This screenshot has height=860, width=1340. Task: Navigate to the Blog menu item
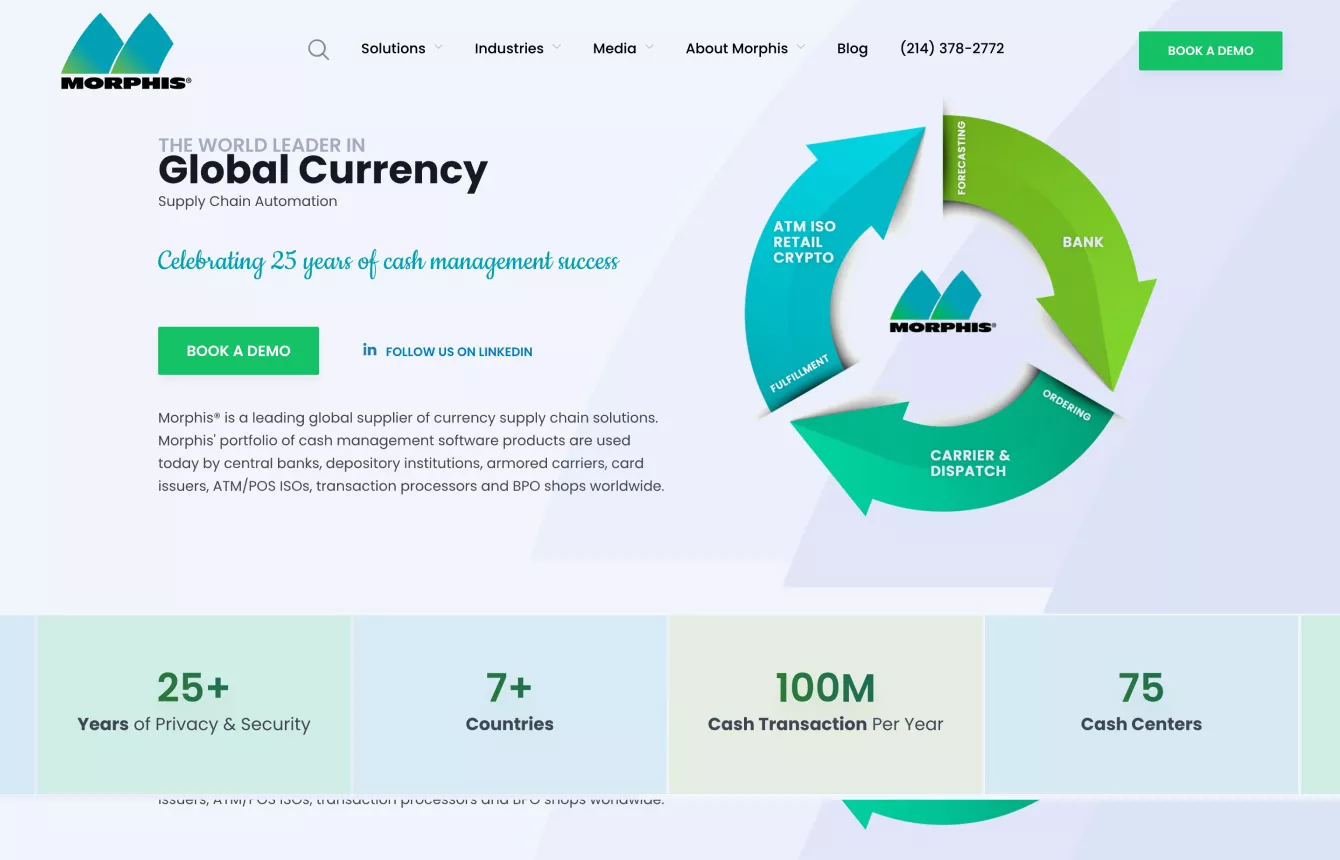(852, 48)
